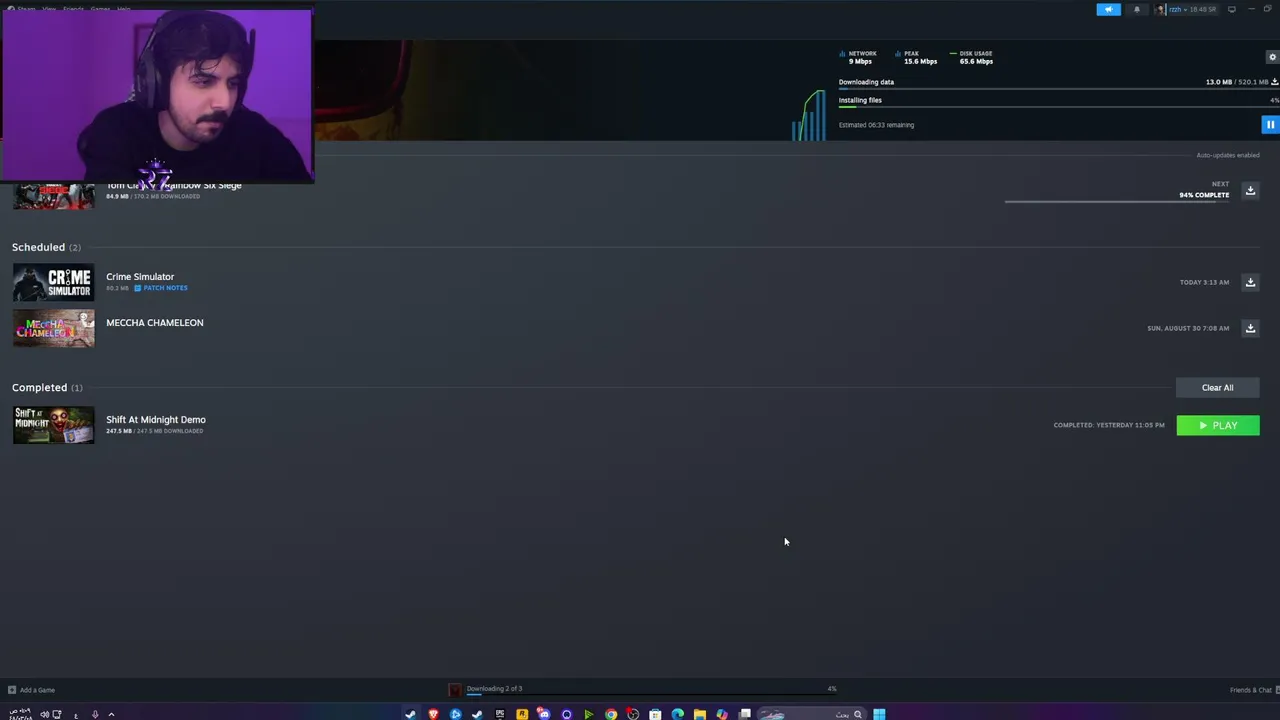
Task: Click the Add a Game button
Action: pos(32,690)
